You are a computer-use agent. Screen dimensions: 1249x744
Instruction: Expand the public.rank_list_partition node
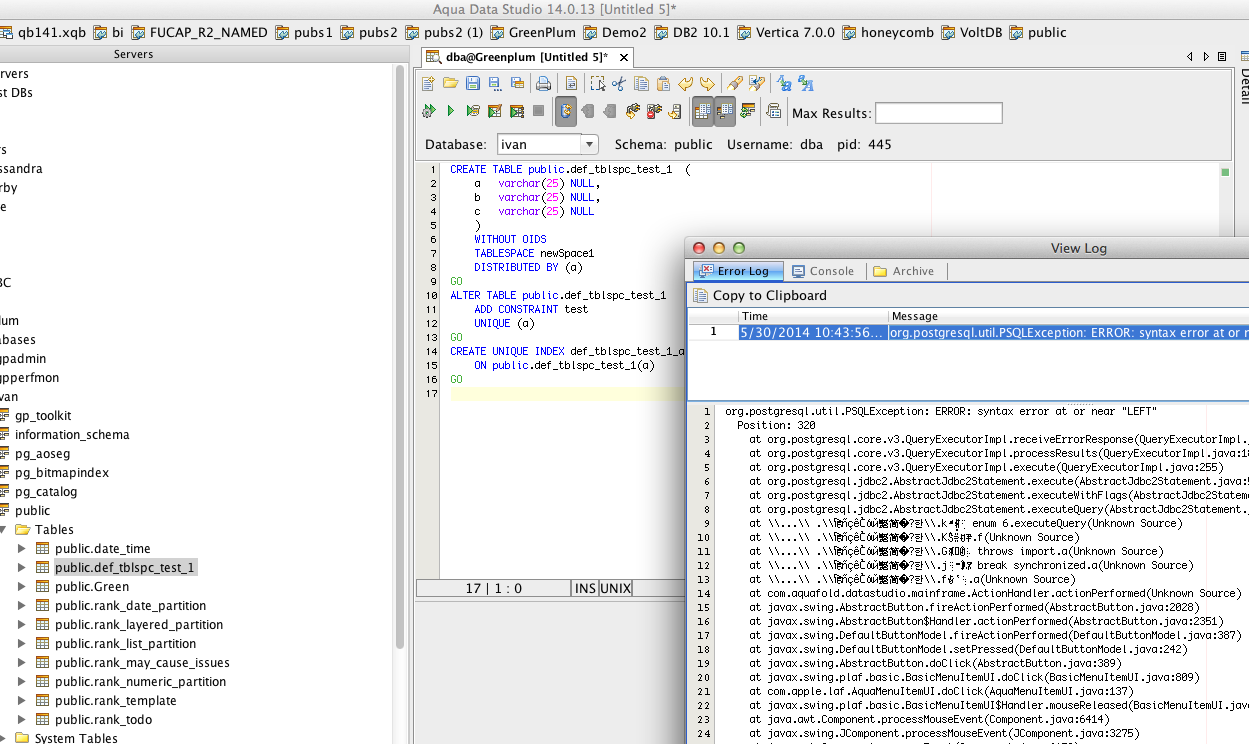click(22, 643)
